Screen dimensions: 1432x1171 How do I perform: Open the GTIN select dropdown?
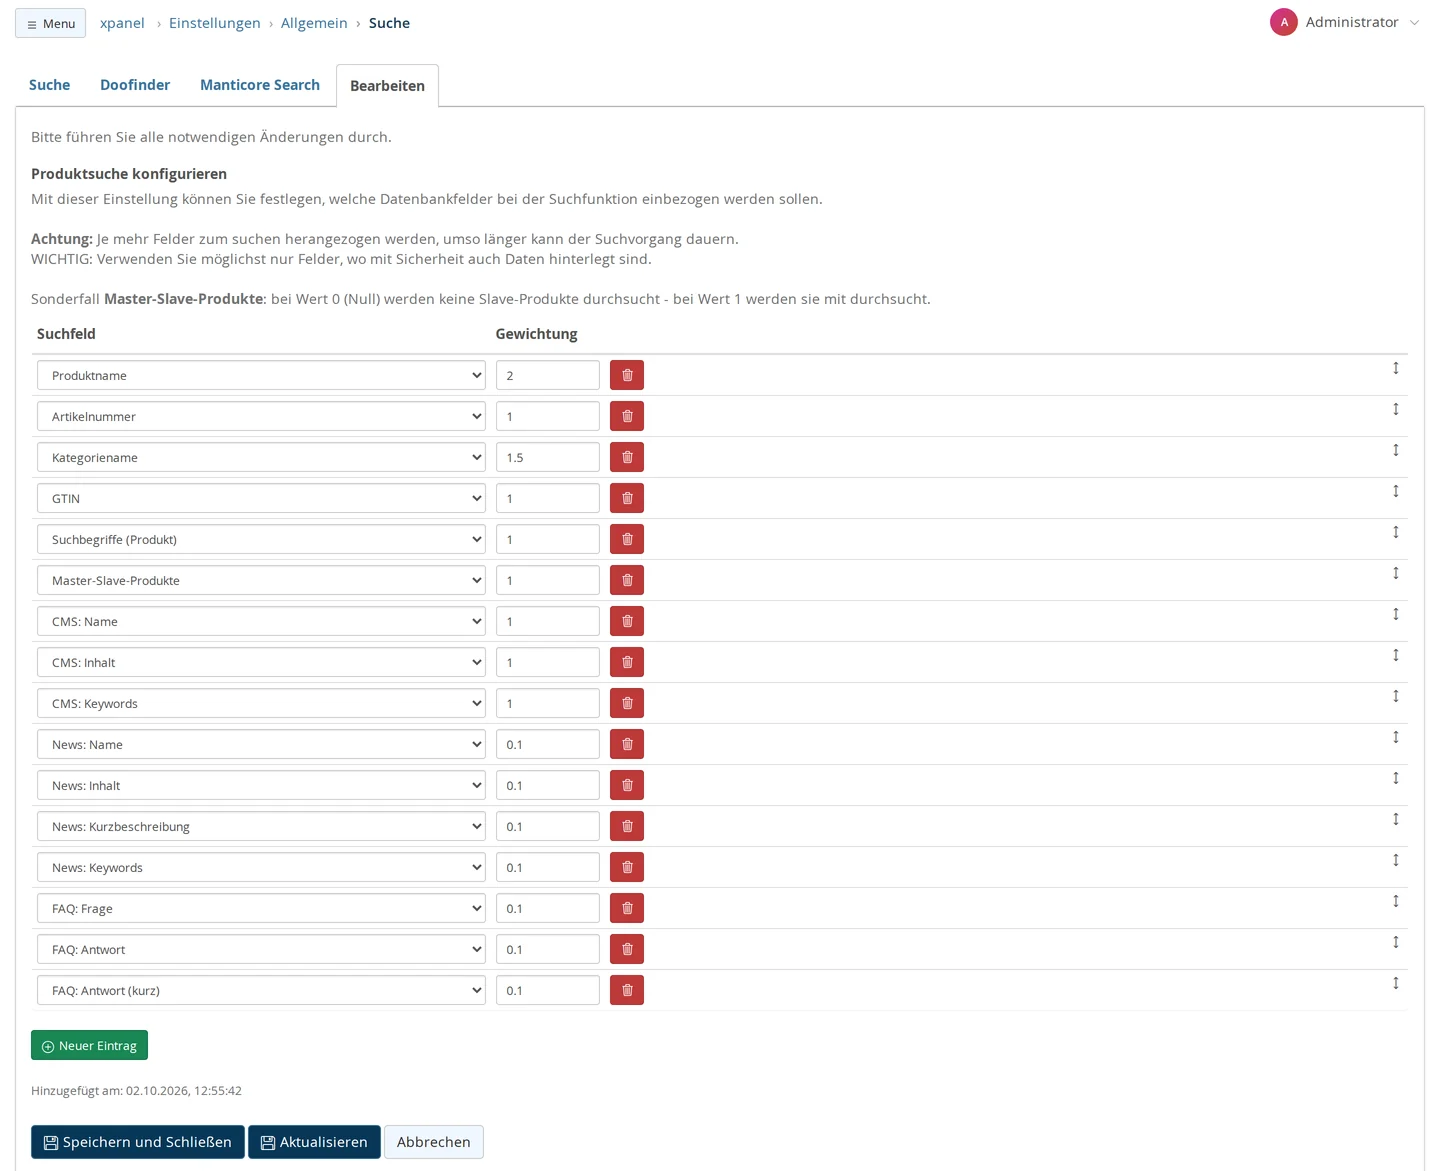pyautogui.click(x=261, y=498)
